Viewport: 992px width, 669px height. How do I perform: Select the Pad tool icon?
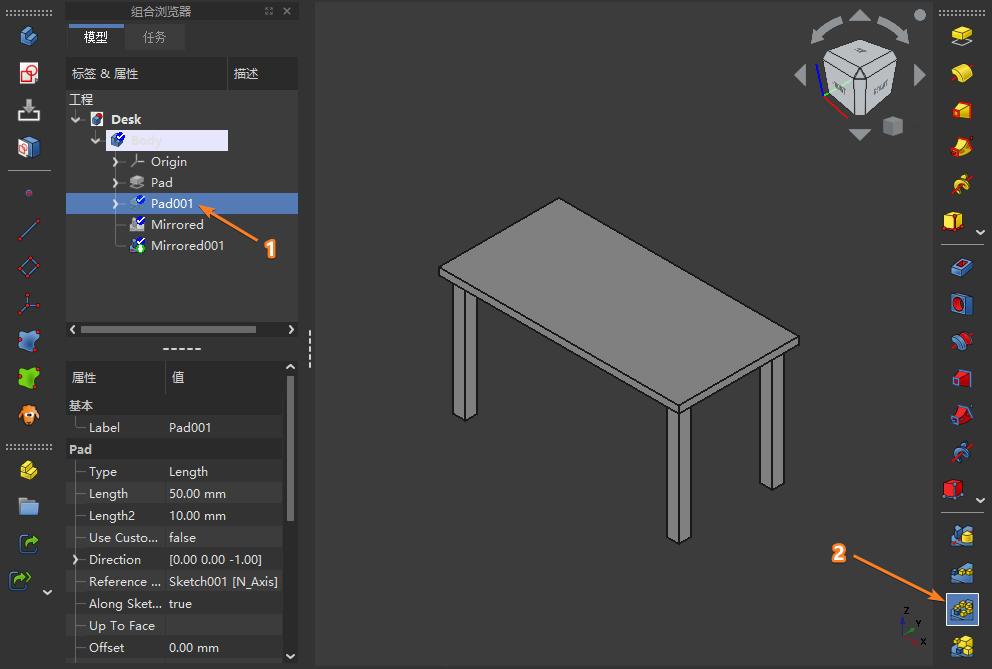(962, 37)
